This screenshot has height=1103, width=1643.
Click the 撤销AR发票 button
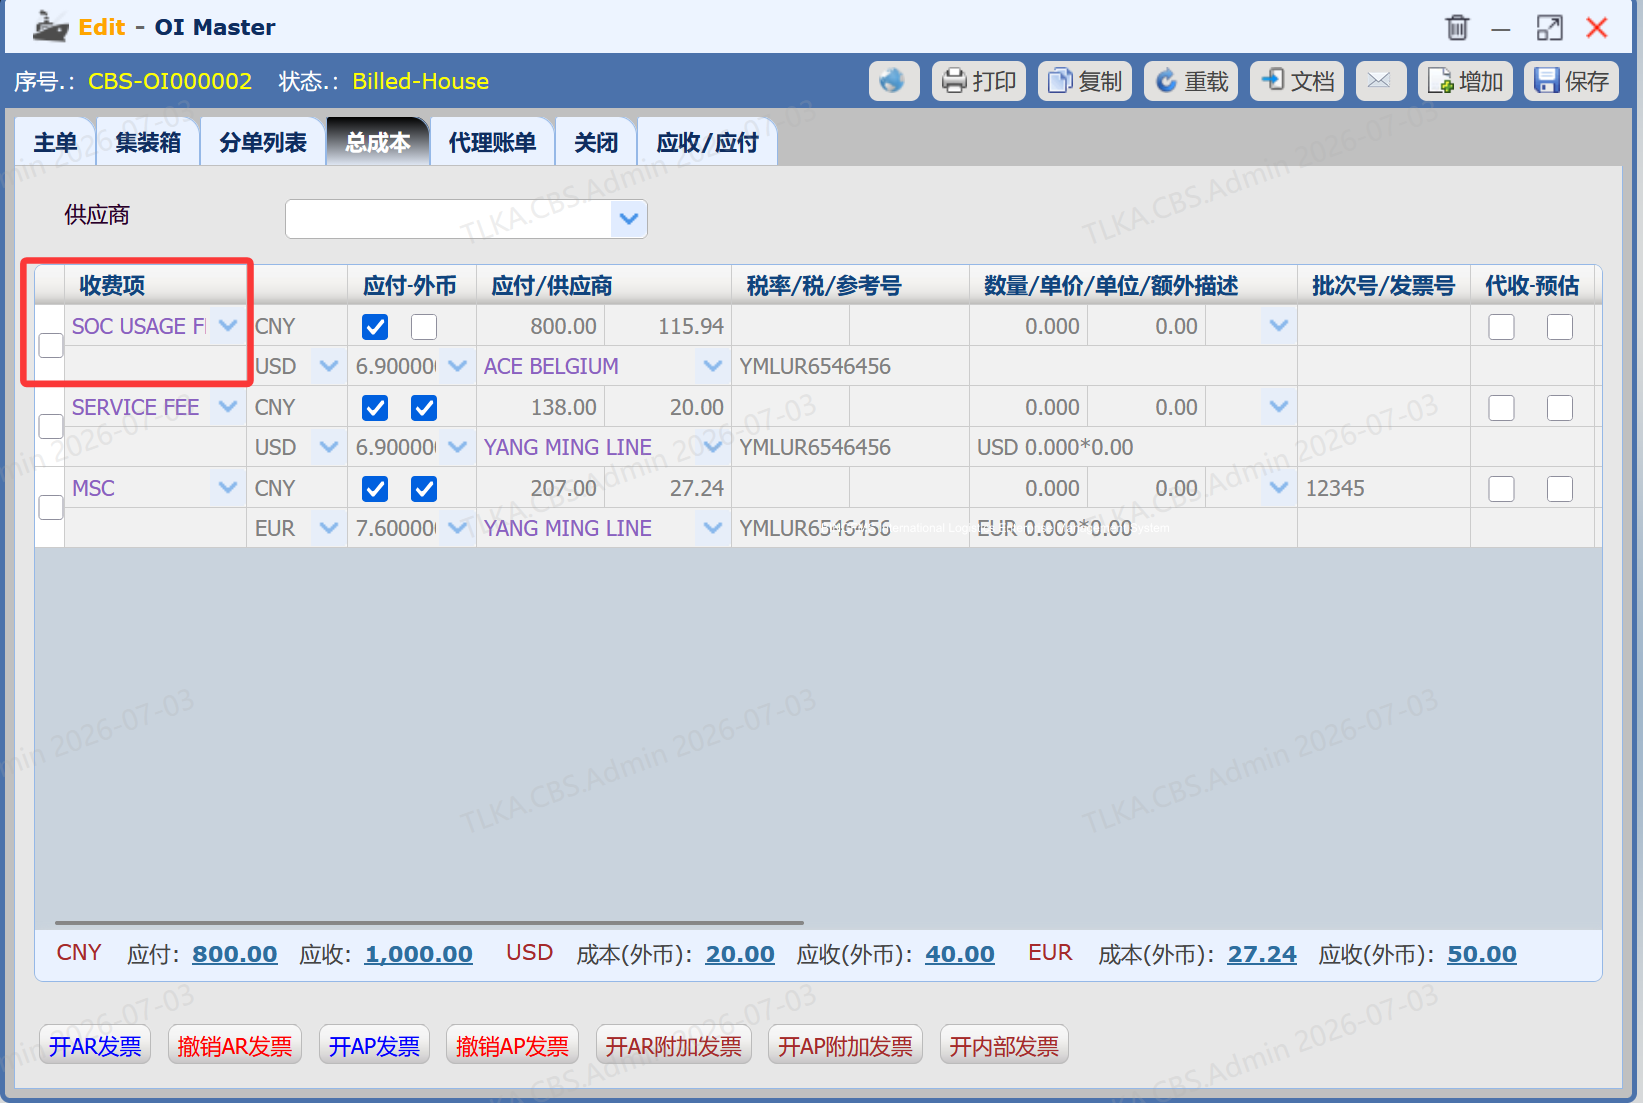tap(235, 1046)
